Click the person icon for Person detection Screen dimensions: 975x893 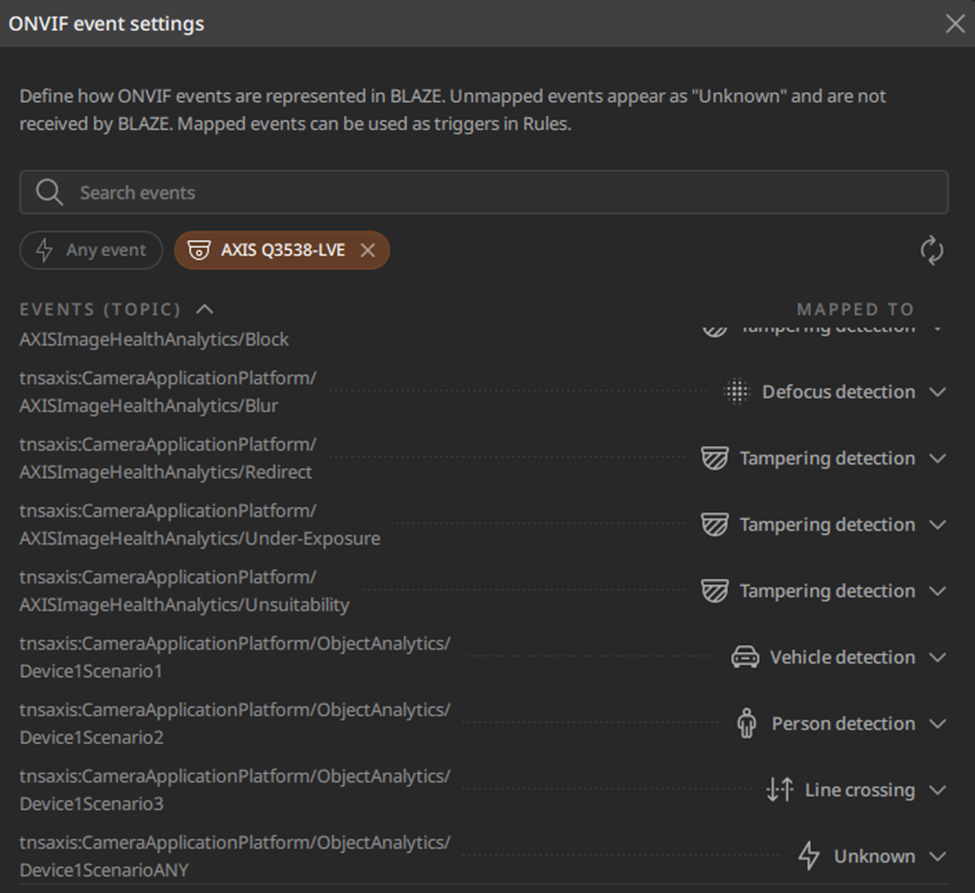pyautogui.click(x=746, y=724)
